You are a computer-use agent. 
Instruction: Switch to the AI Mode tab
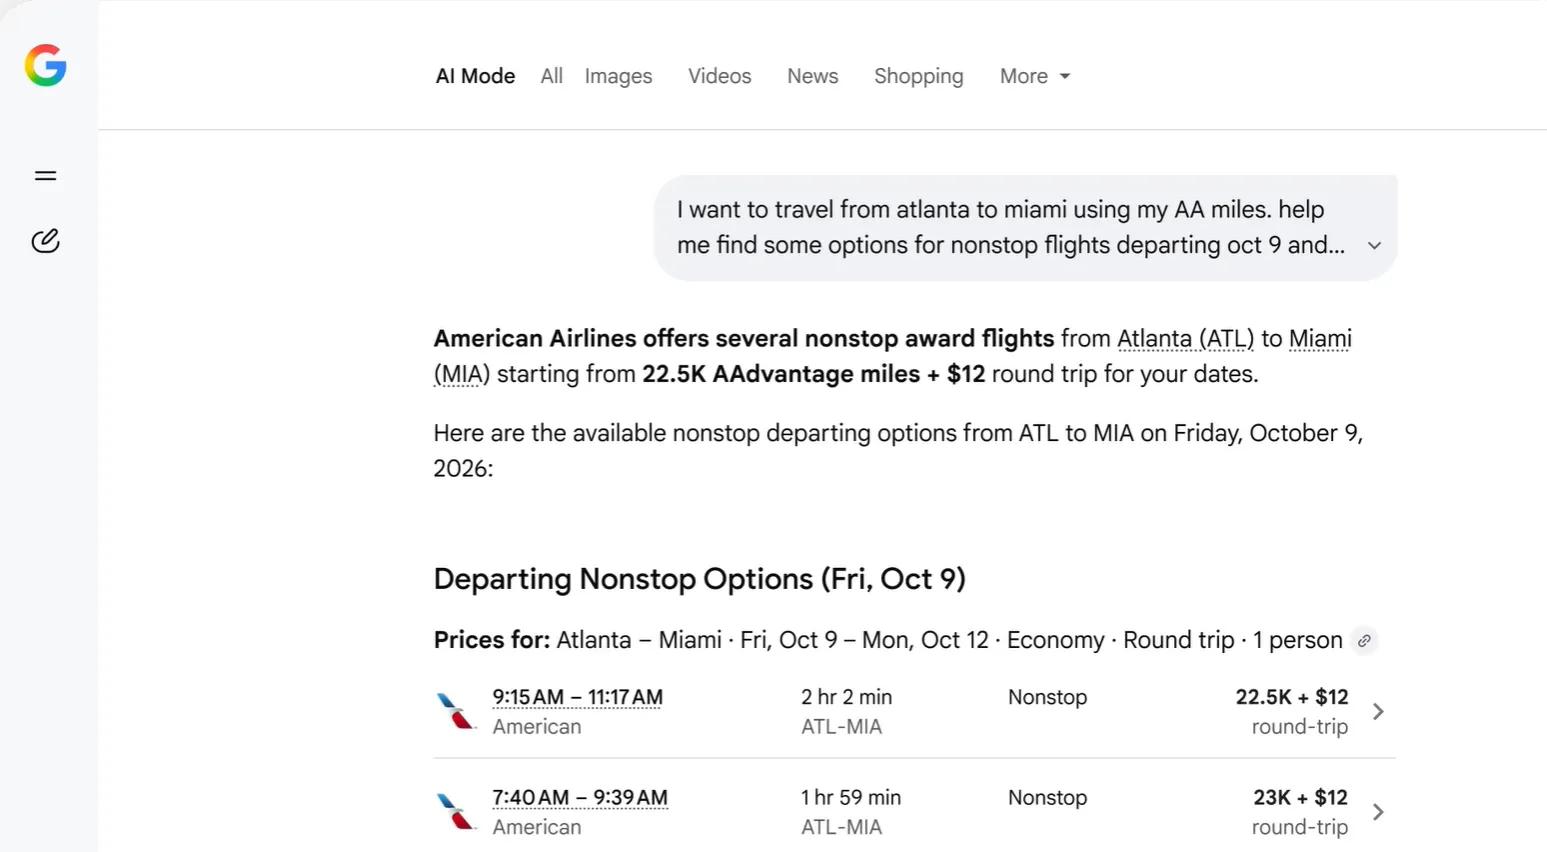(x=475, y=76)
